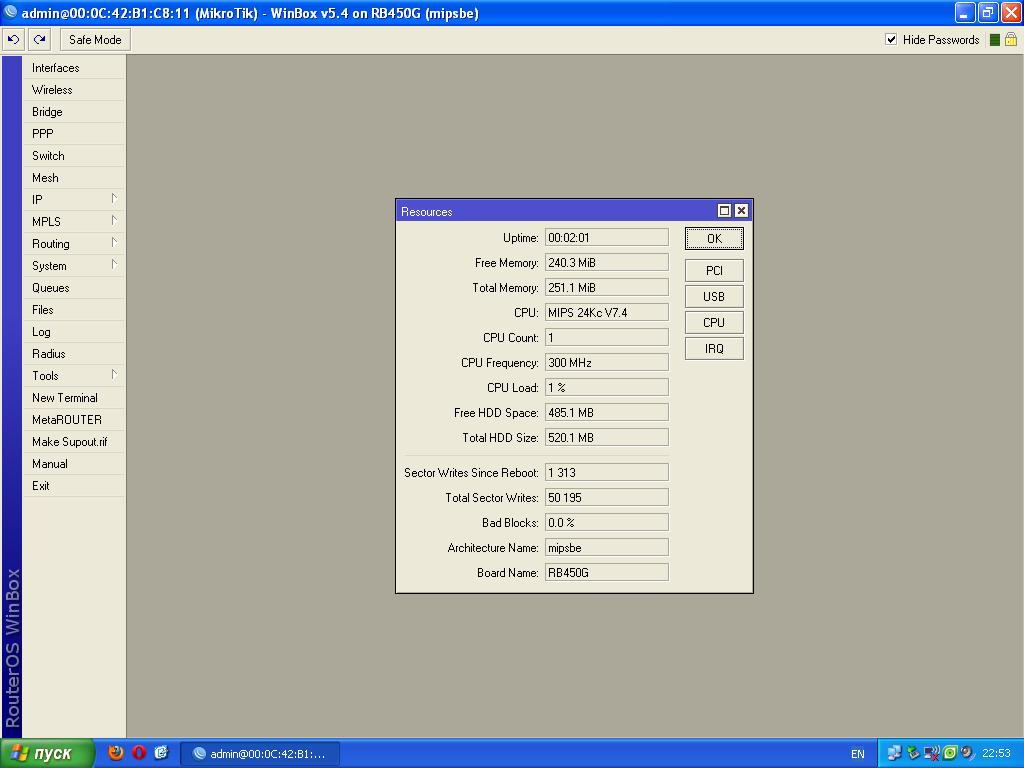
Task: Open the MetaROUTER menu item
Action: click(x=73, y=420)
